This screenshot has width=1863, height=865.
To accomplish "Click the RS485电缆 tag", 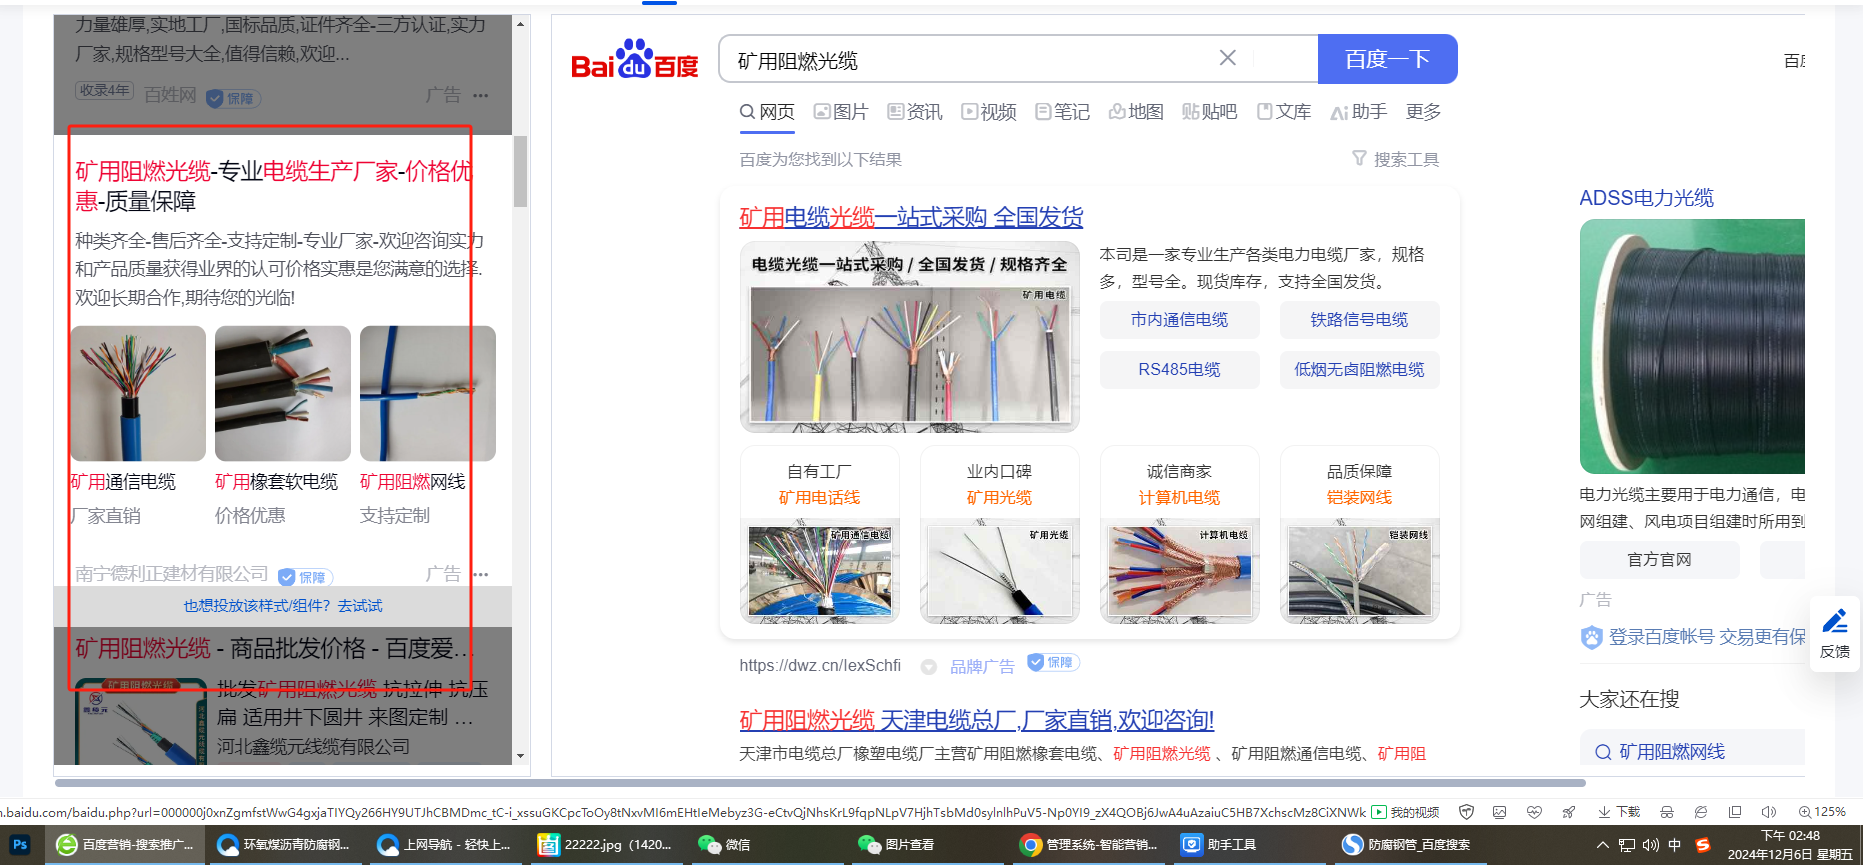I will click(1180, 370).
